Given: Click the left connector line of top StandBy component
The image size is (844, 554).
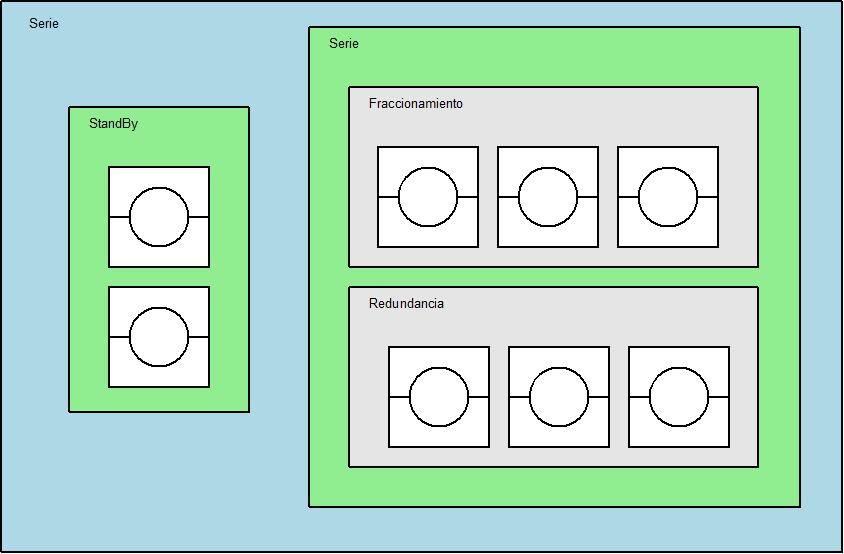Looking at the screenshot, I should coord(119,217).
